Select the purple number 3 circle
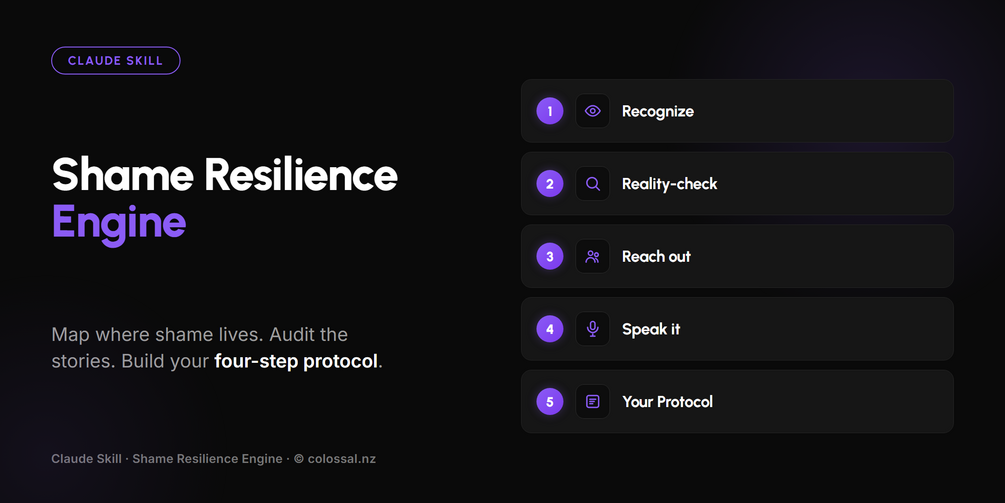 [x=550, y=256]
